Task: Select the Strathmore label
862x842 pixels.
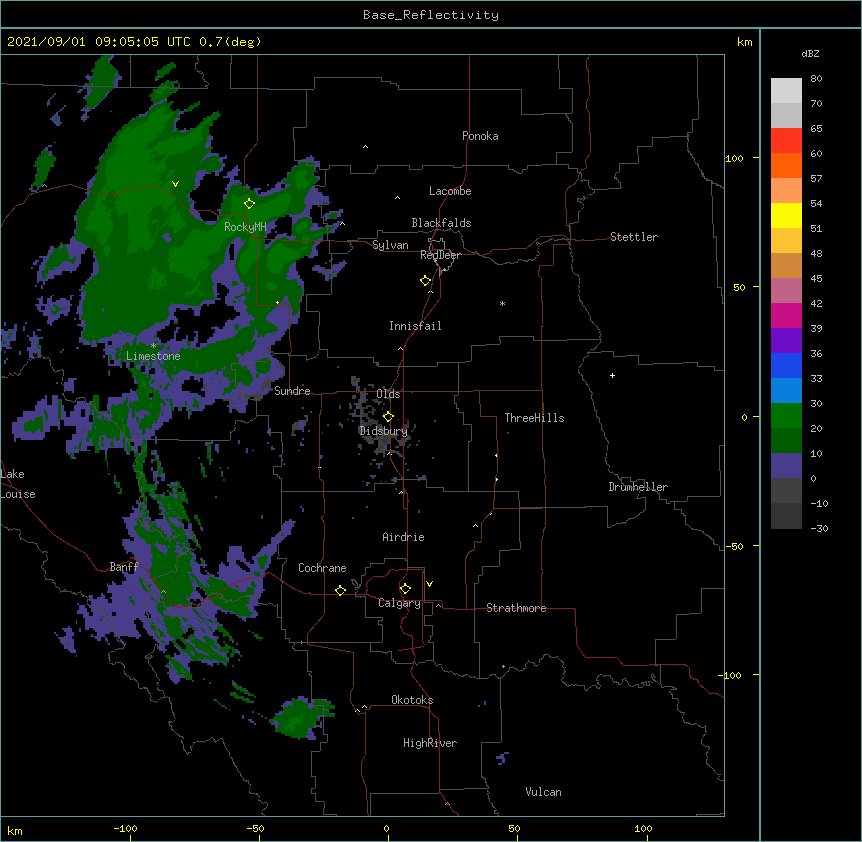Action: click(x=516, y=608)
